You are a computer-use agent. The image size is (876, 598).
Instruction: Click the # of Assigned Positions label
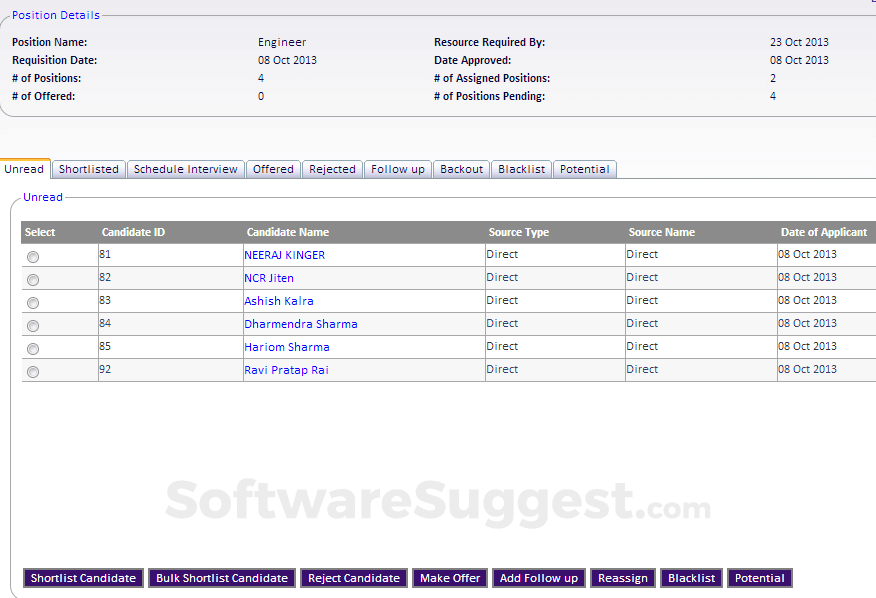click(x=492, y=78)
